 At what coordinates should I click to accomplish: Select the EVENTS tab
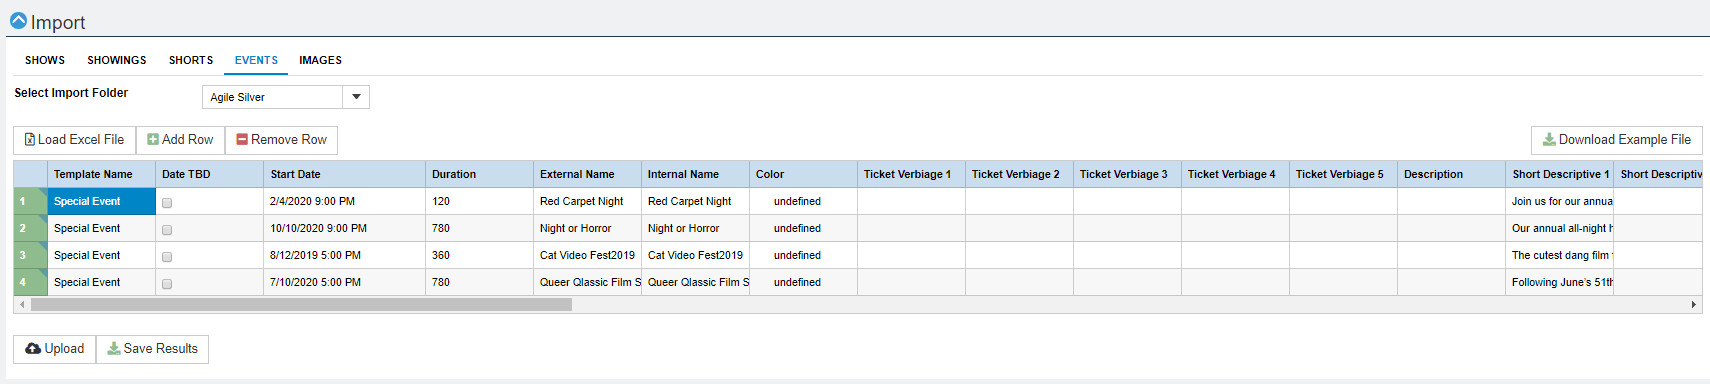tap(256, 60)
